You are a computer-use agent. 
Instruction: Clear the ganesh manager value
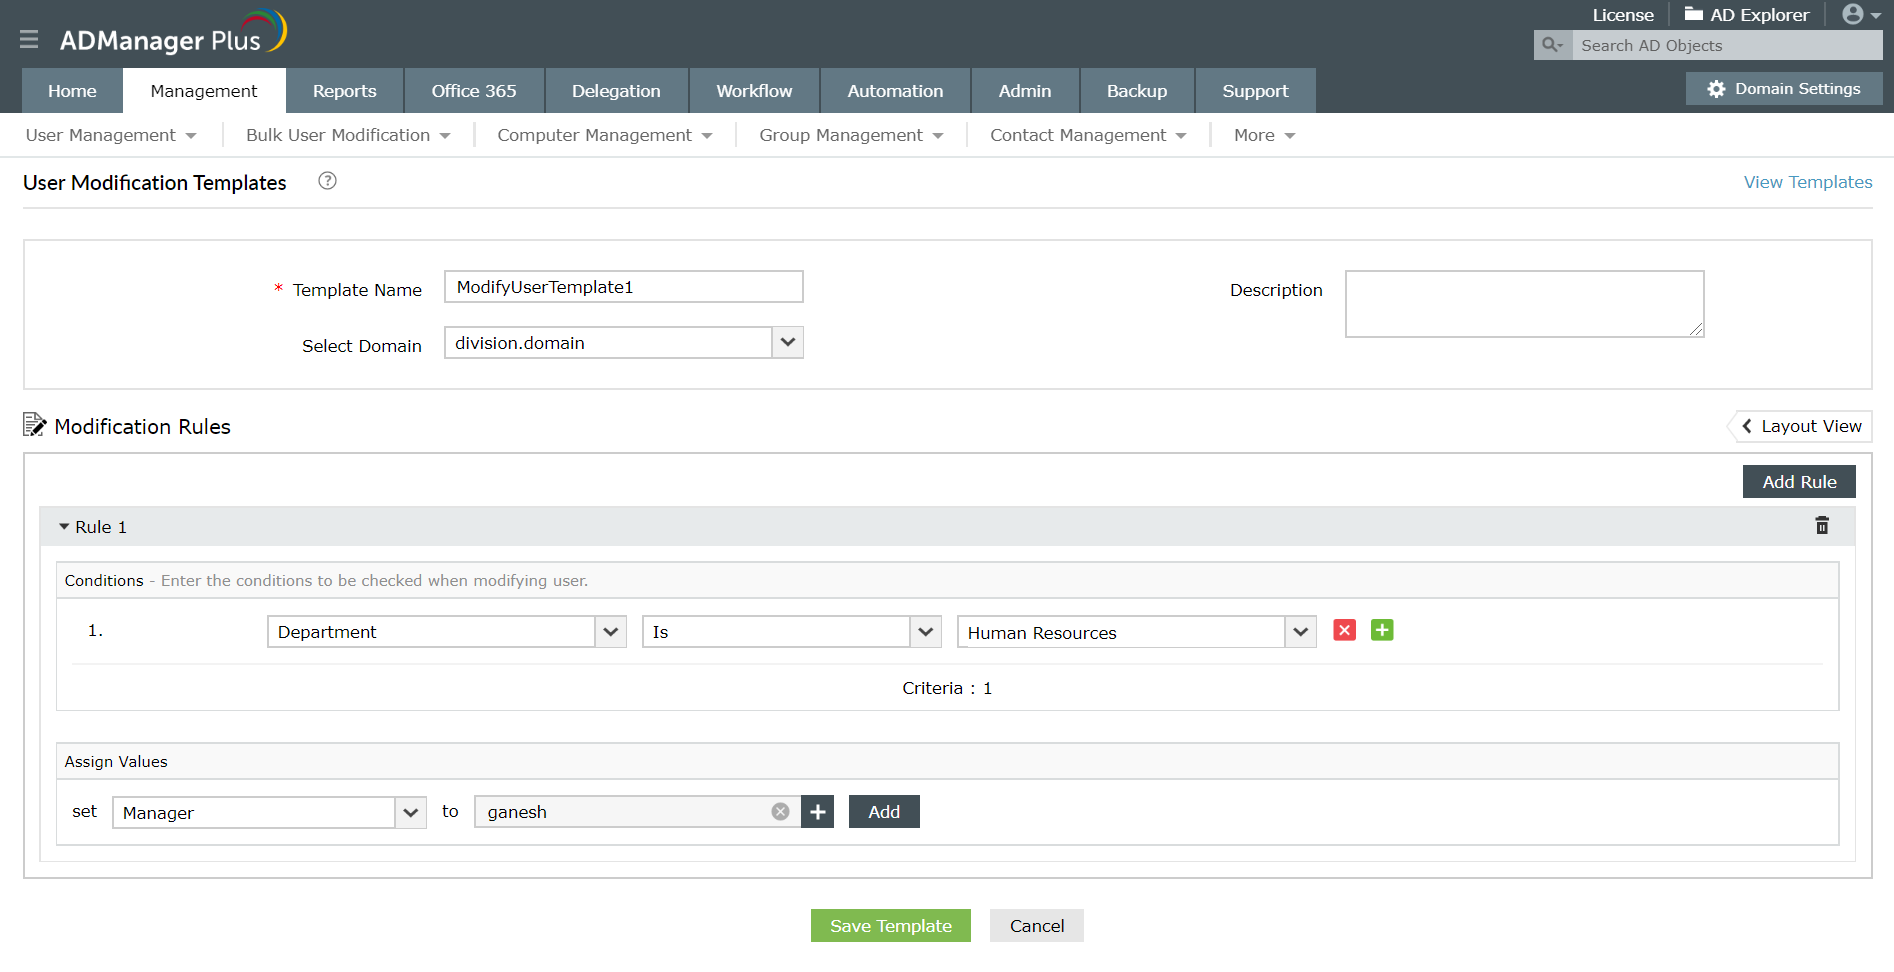[x=780, y=812]
